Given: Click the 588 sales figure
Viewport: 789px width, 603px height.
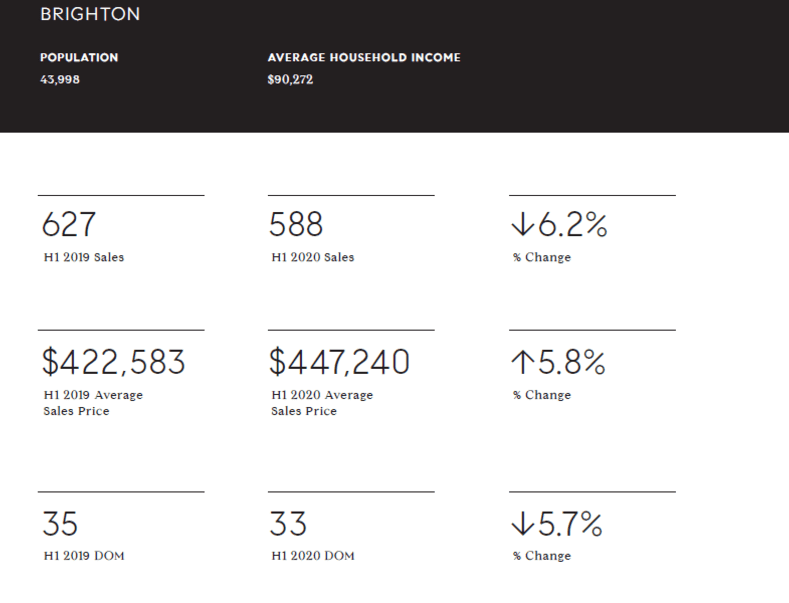Looking at the screenshot, I should (296, 224).
